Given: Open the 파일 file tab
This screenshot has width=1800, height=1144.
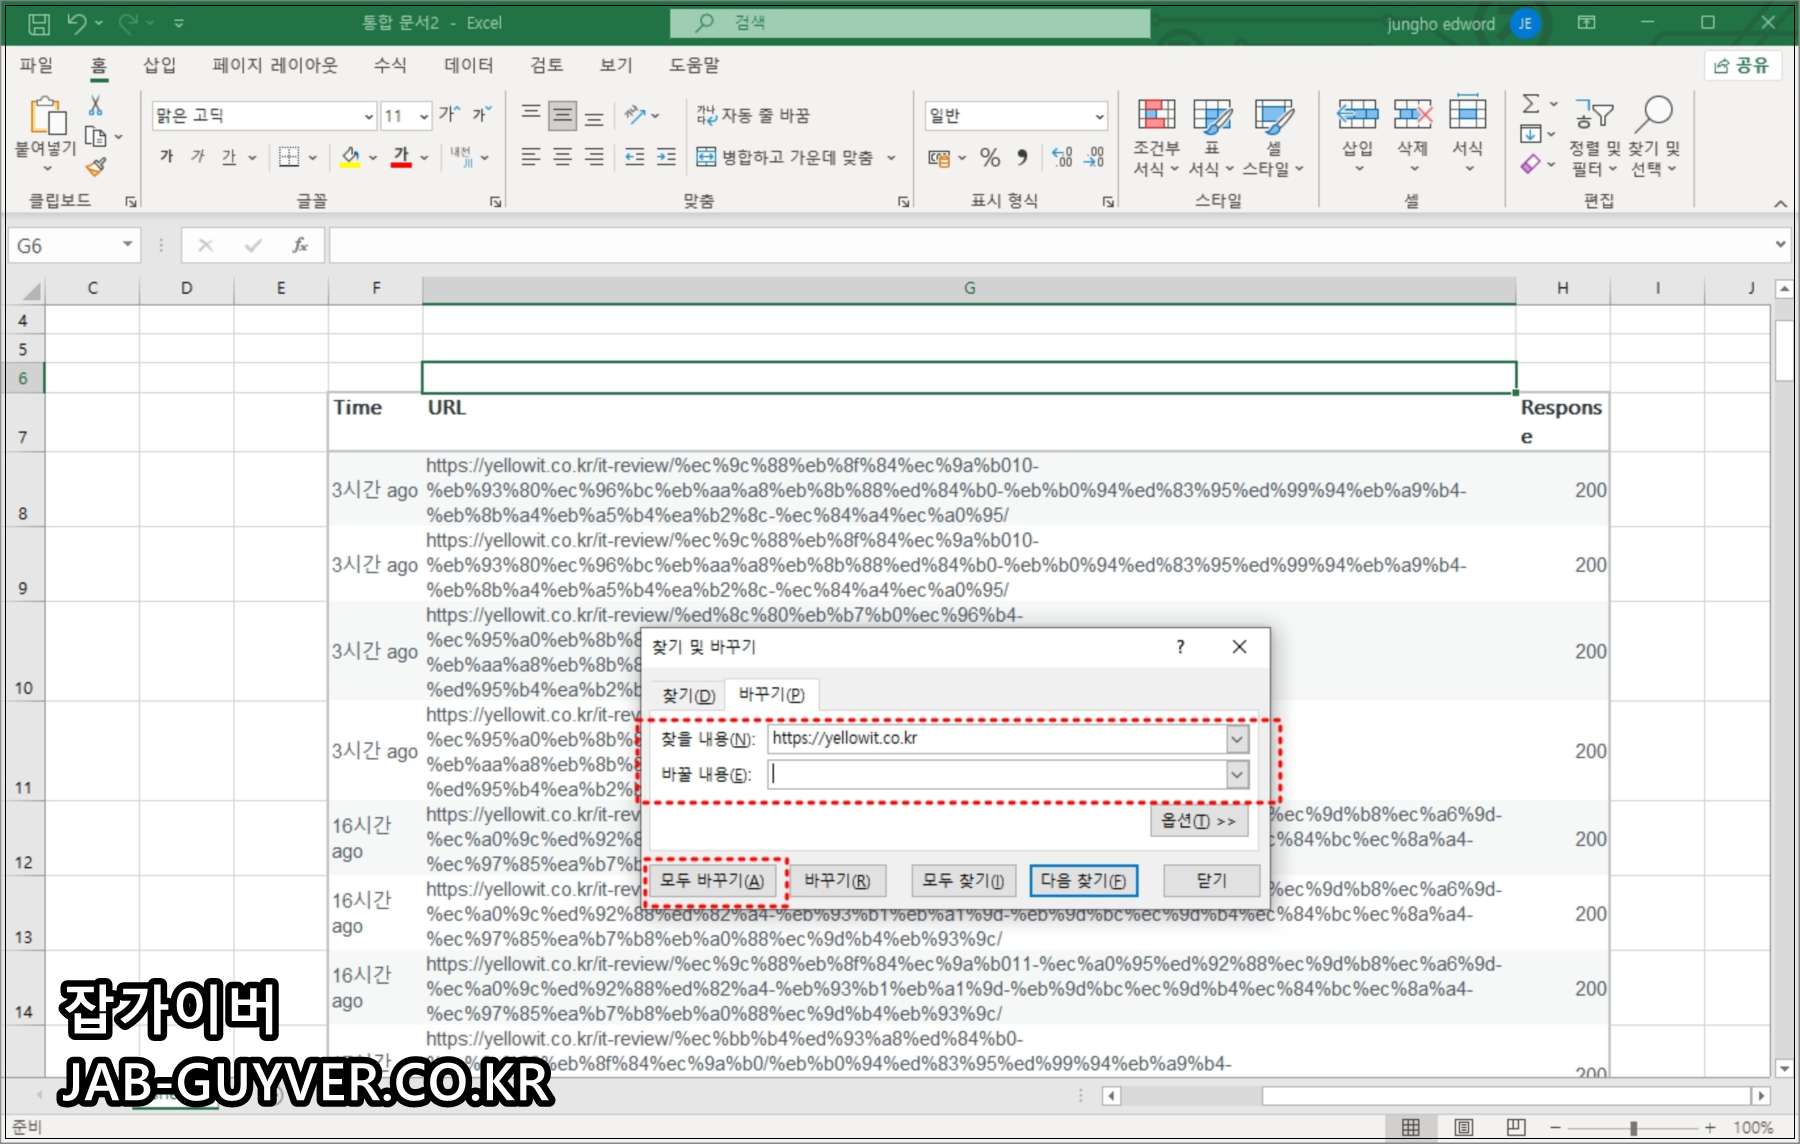Looking at the screenshot, I should 36,65.
